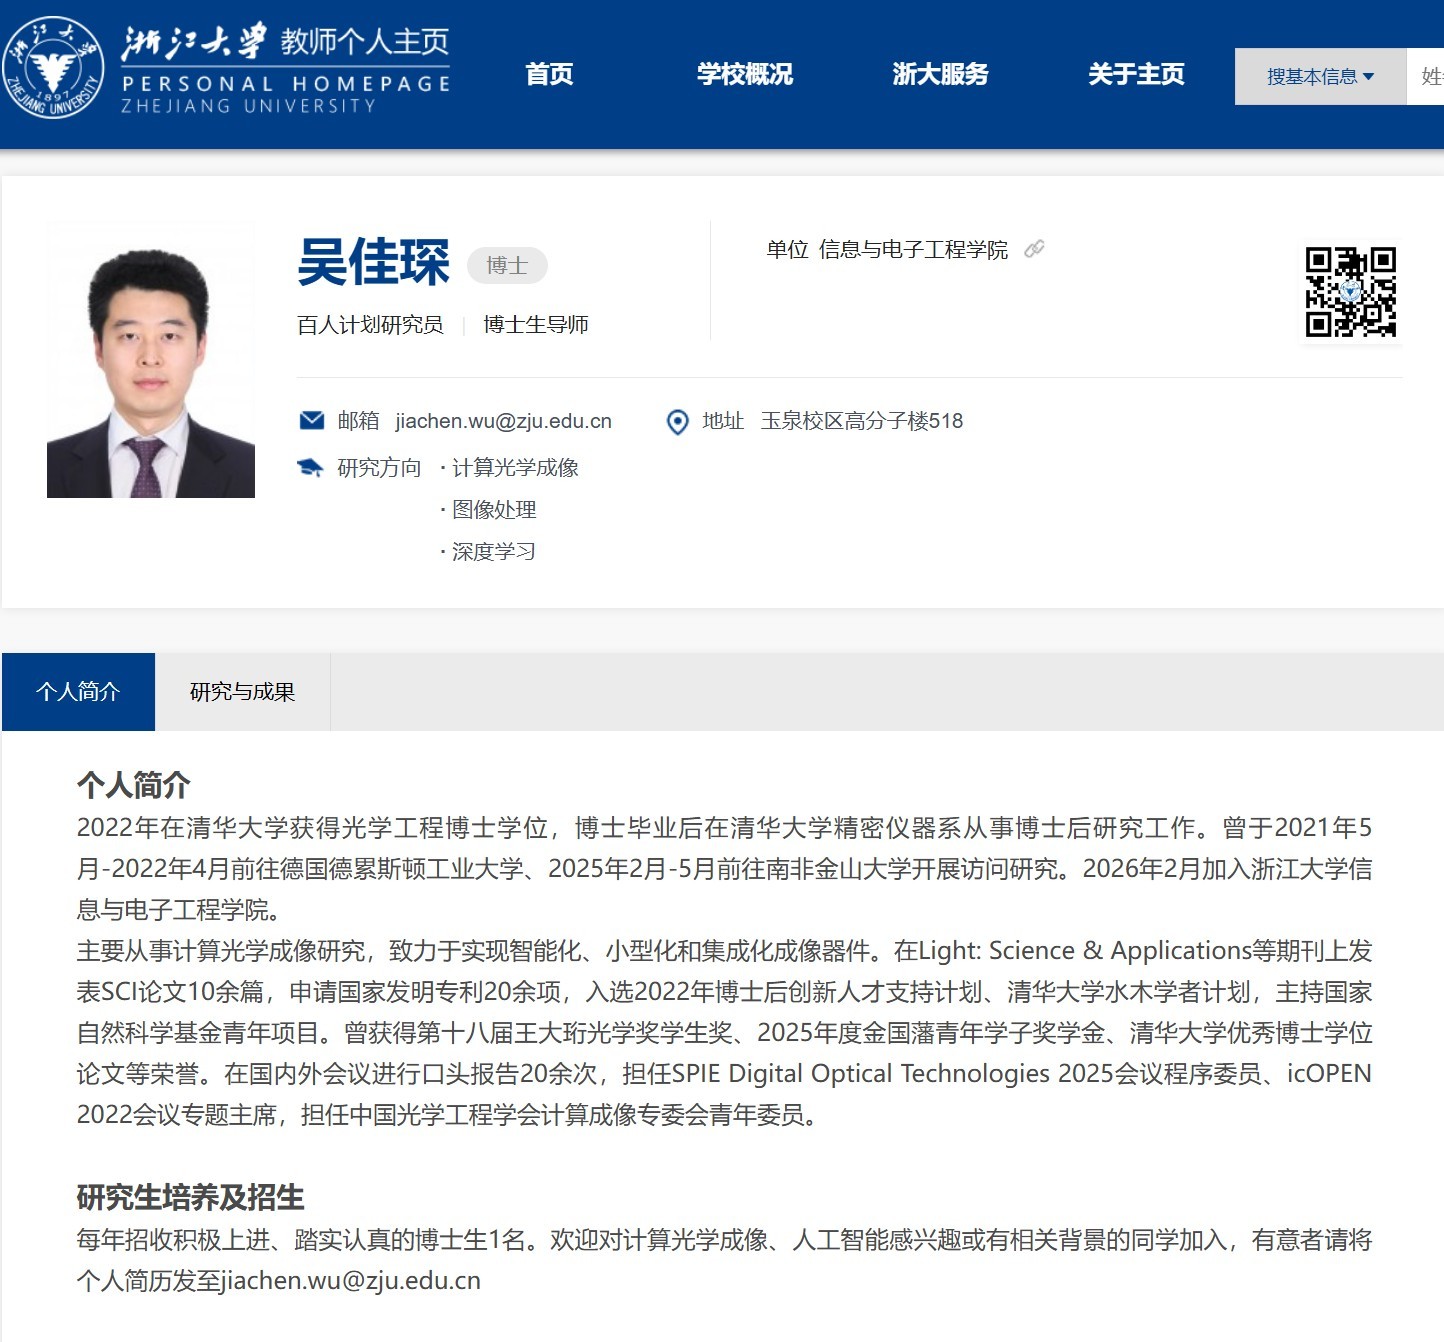Open the 学校概况 menu item
Screen dimensions: 1444x1342
click(x=745, y=74)
